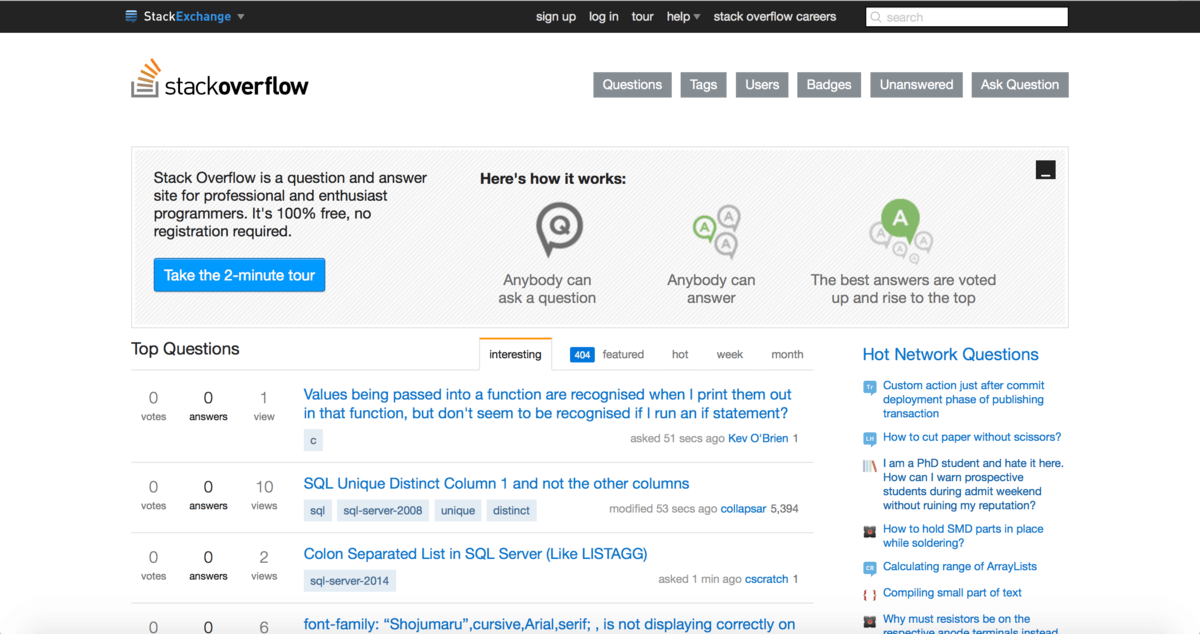
Task: Click inside the search field
Action: 970,17
